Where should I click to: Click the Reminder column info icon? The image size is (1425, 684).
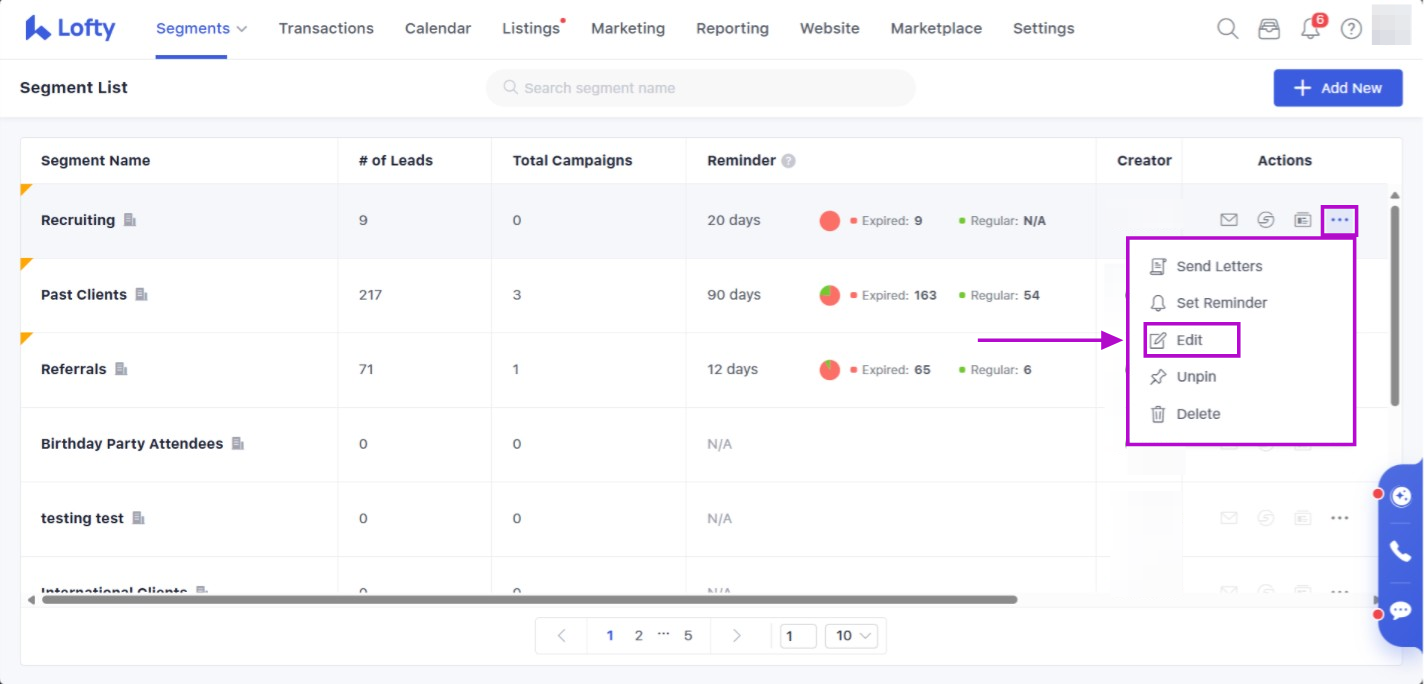tap(788, 161)
